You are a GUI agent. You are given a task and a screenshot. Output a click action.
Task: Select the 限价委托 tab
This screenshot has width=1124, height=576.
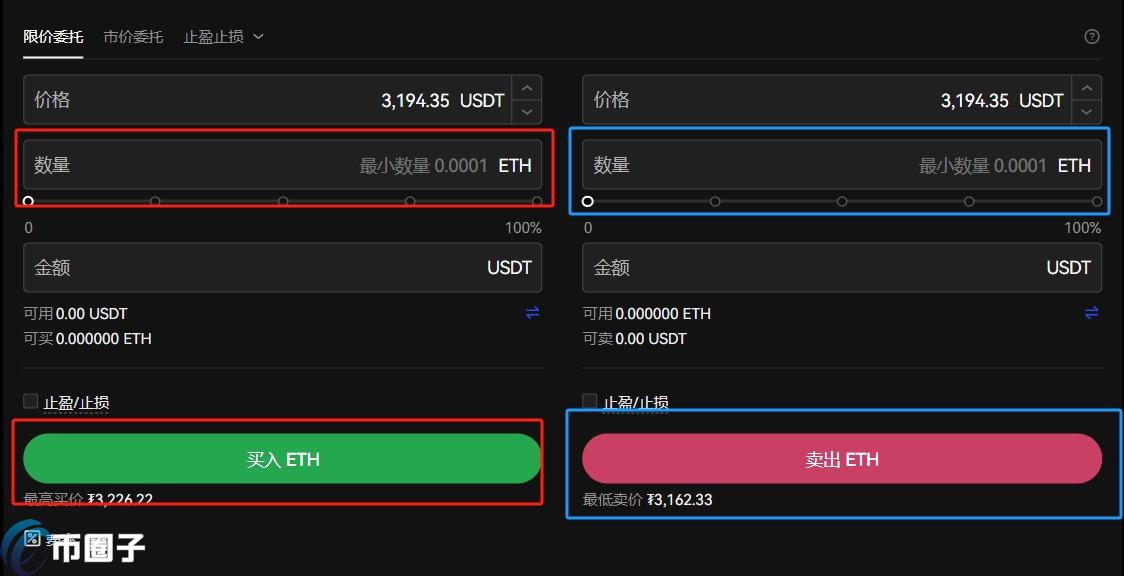53,37
